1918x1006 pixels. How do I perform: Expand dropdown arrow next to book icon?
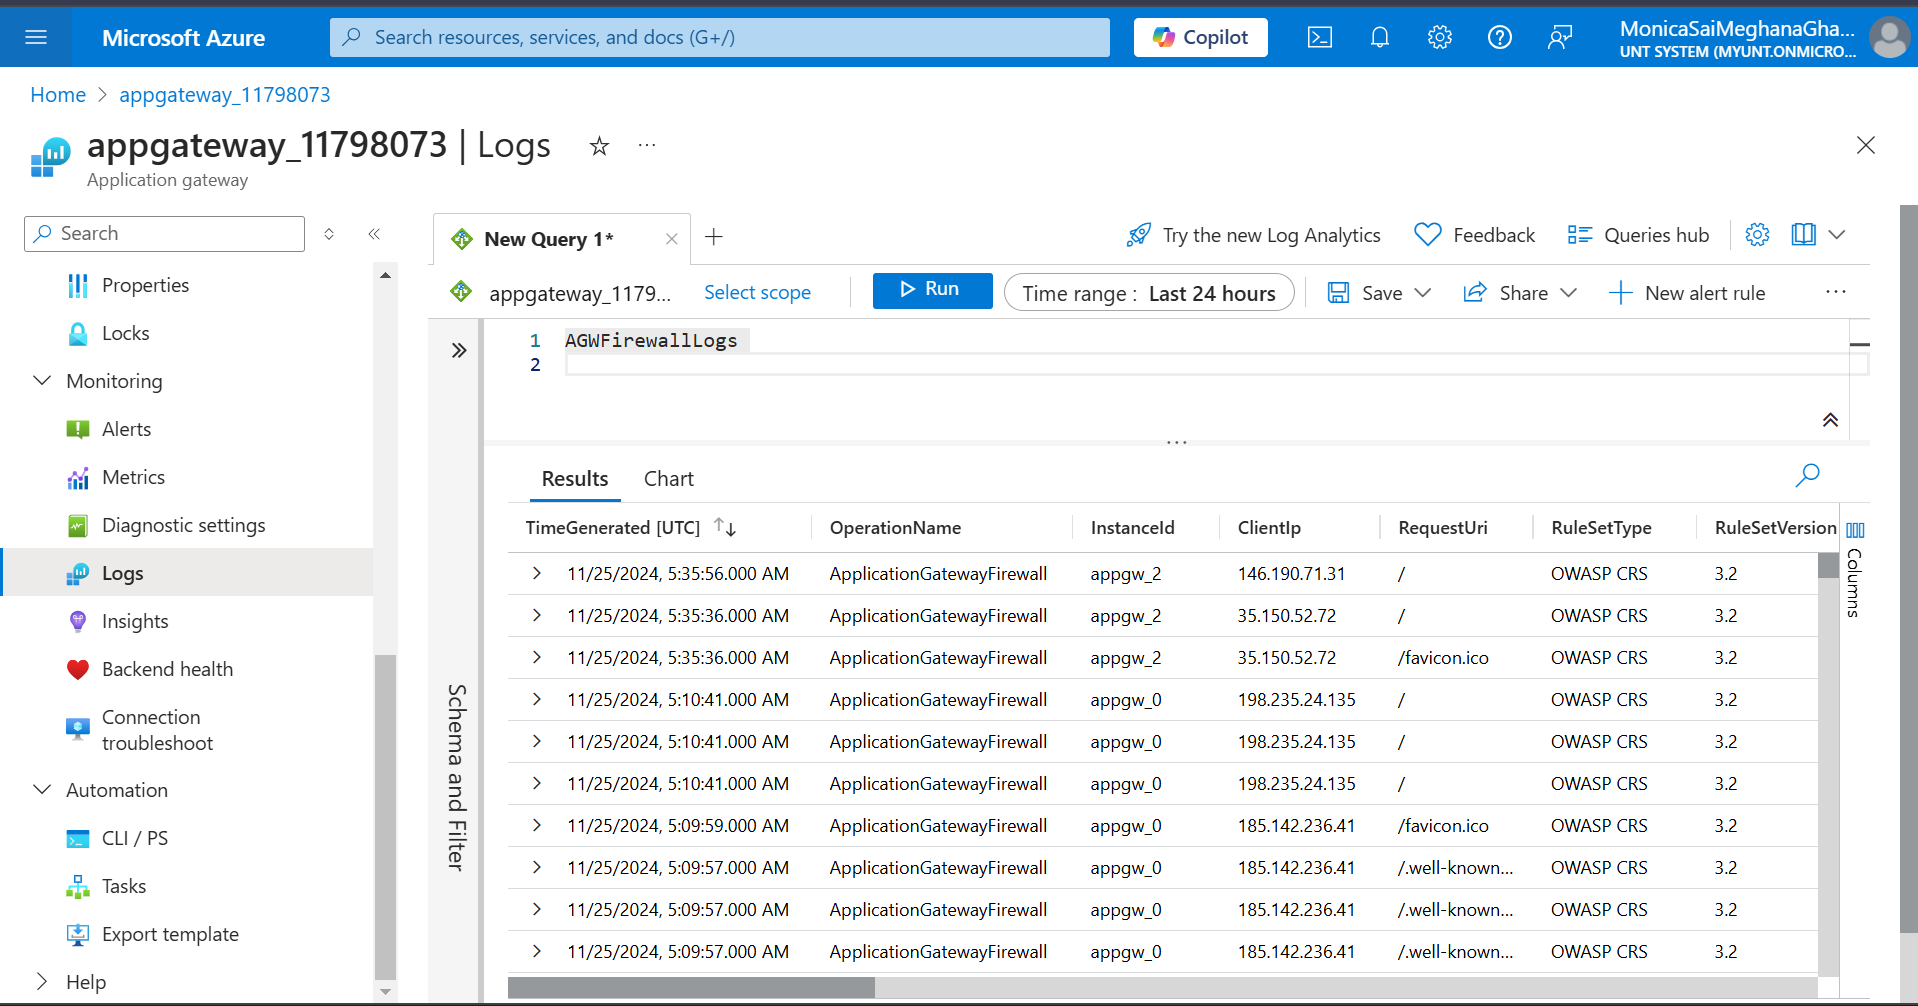pyautogui.click(x=1837, y=235)
